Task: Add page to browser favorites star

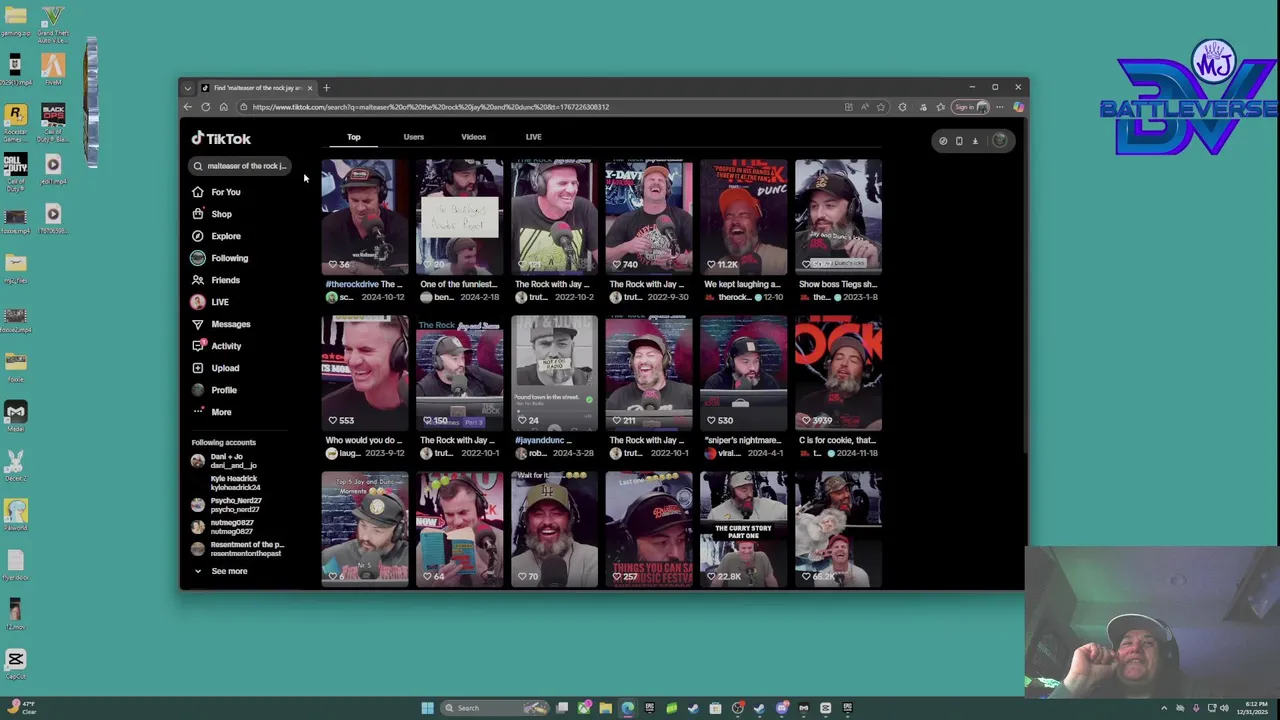Action: pyautogui.click(x=881, y=107)
